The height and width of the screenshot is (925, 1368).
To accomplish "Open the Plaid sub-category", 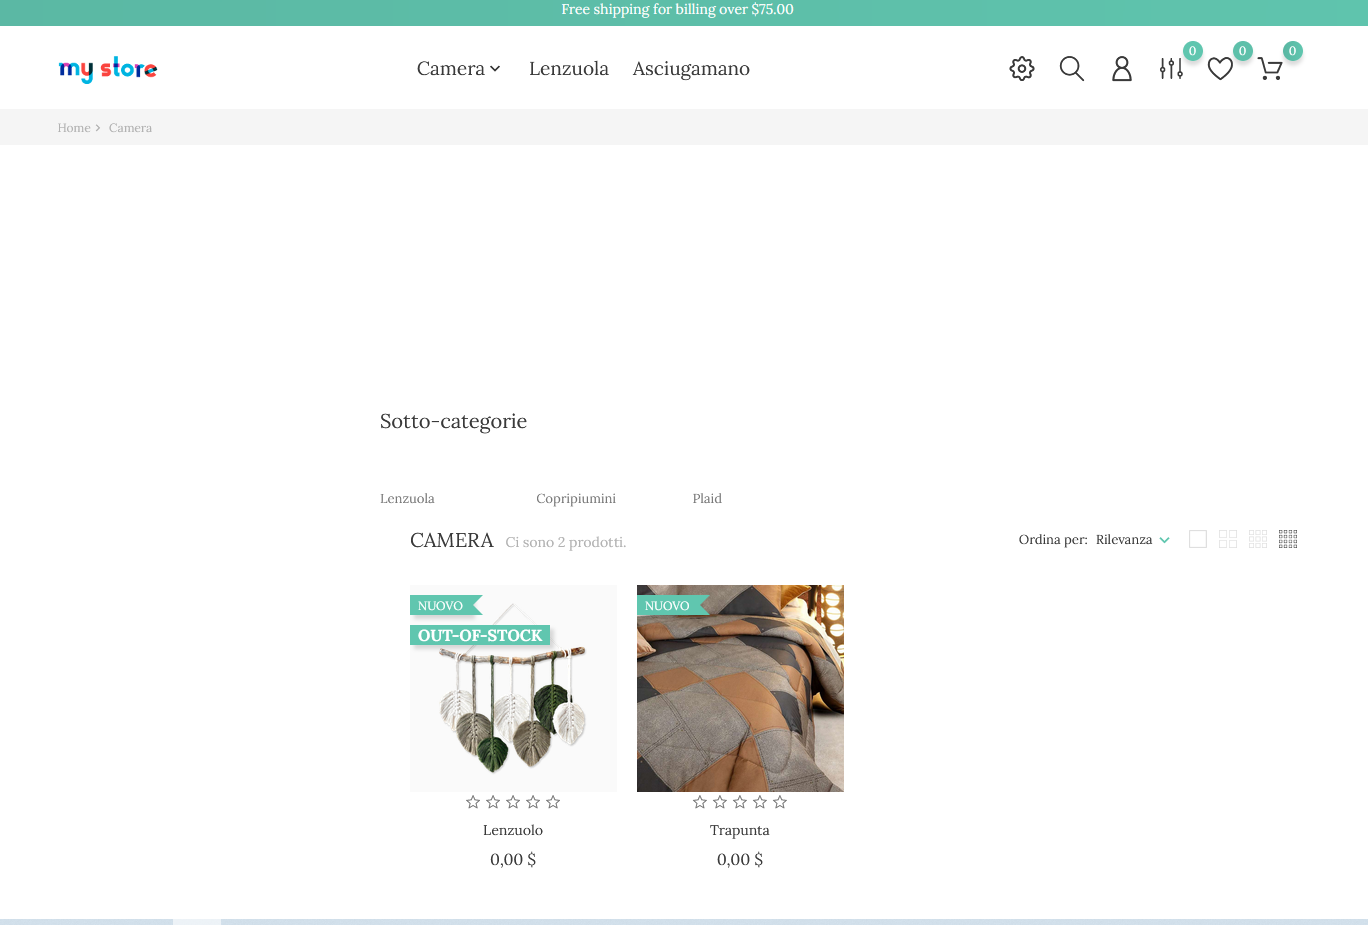I will [707, 498].
